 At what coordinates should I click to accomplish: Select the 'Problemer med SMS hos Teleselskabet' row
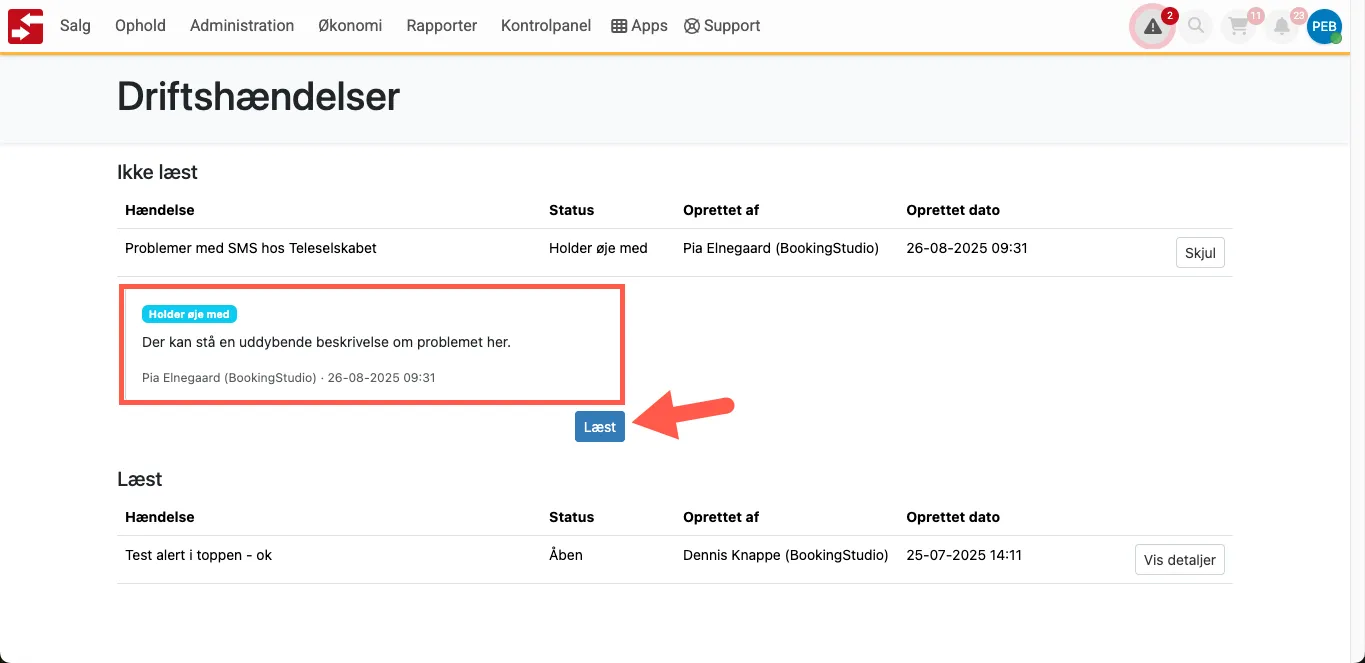(x=251, y=248)
